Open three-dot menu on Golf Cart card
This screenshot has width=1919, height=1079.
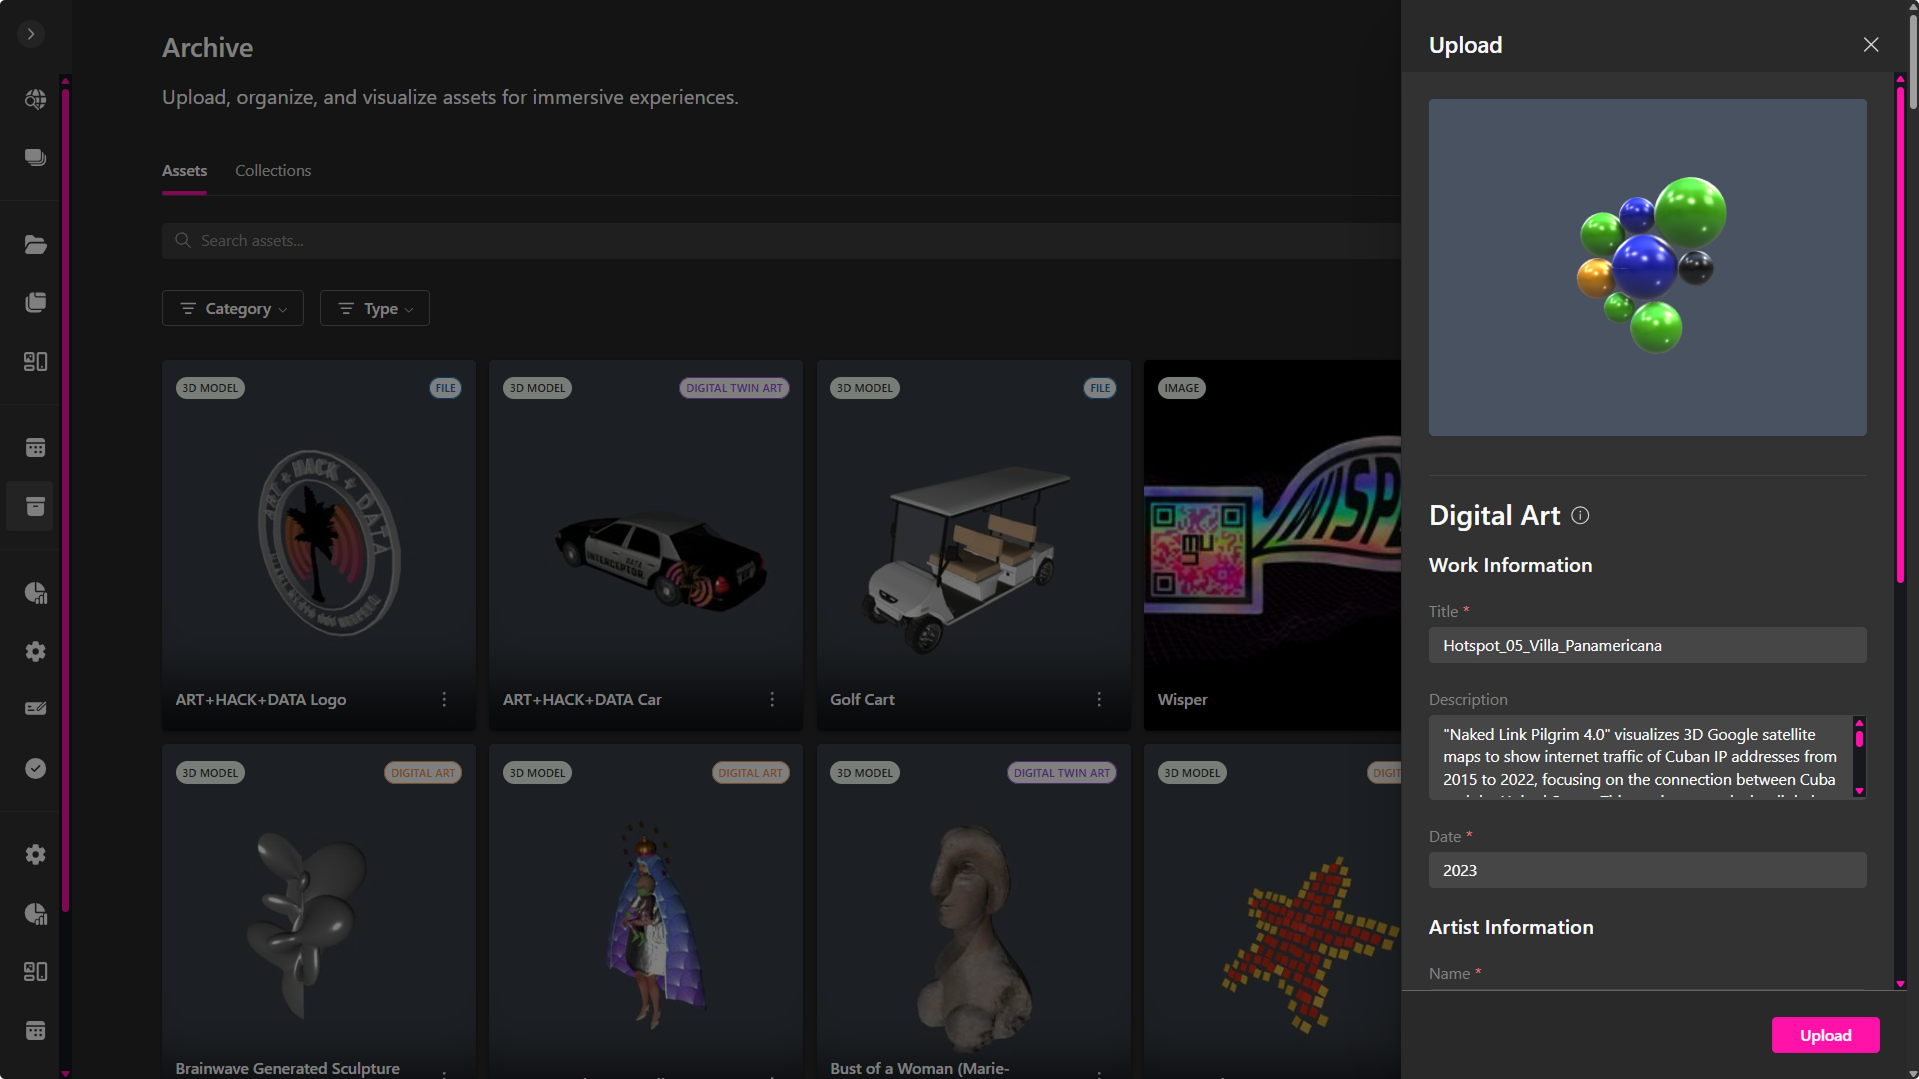1099,700
